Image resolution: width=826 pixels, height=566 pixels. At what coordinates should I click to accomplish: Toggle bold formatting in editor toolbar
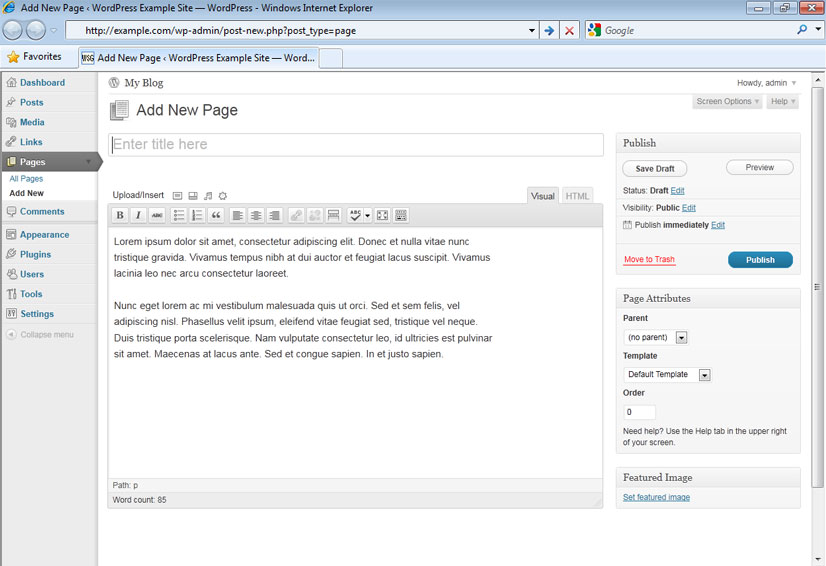click(x=120, y=215)
